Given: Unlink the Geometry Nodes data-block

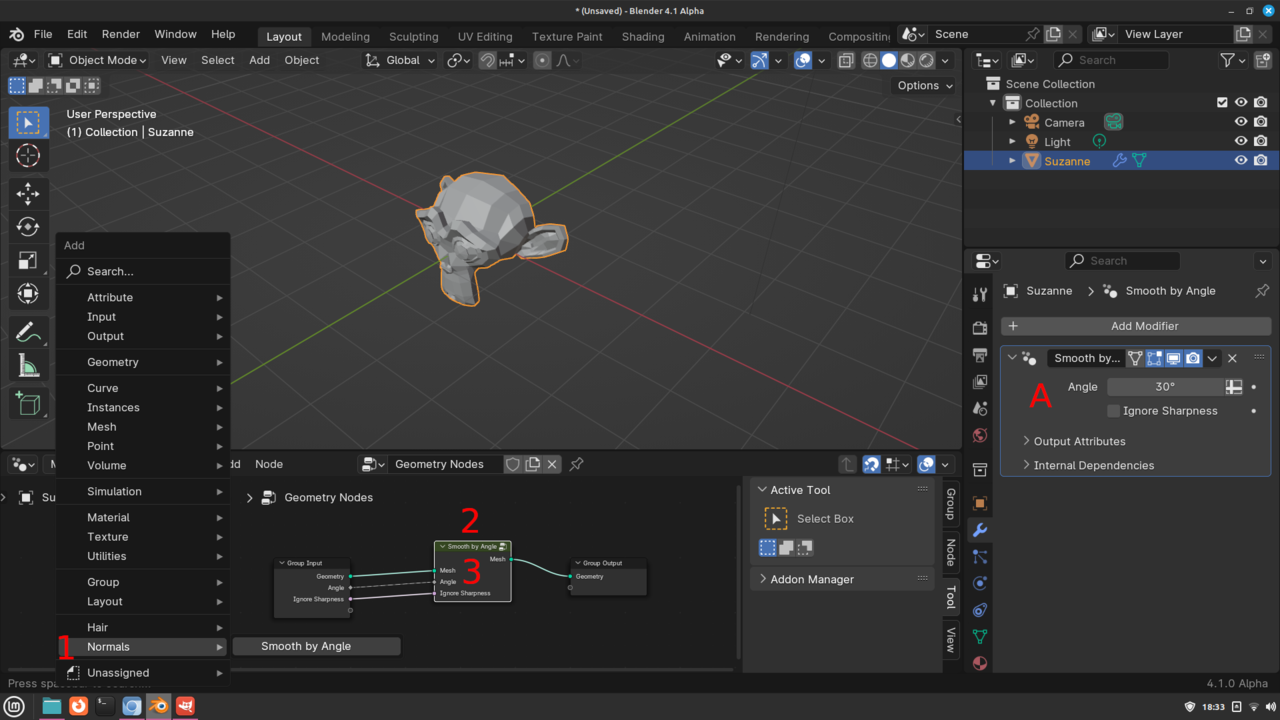Looking at the screenshot, I should tap(552, 464).
